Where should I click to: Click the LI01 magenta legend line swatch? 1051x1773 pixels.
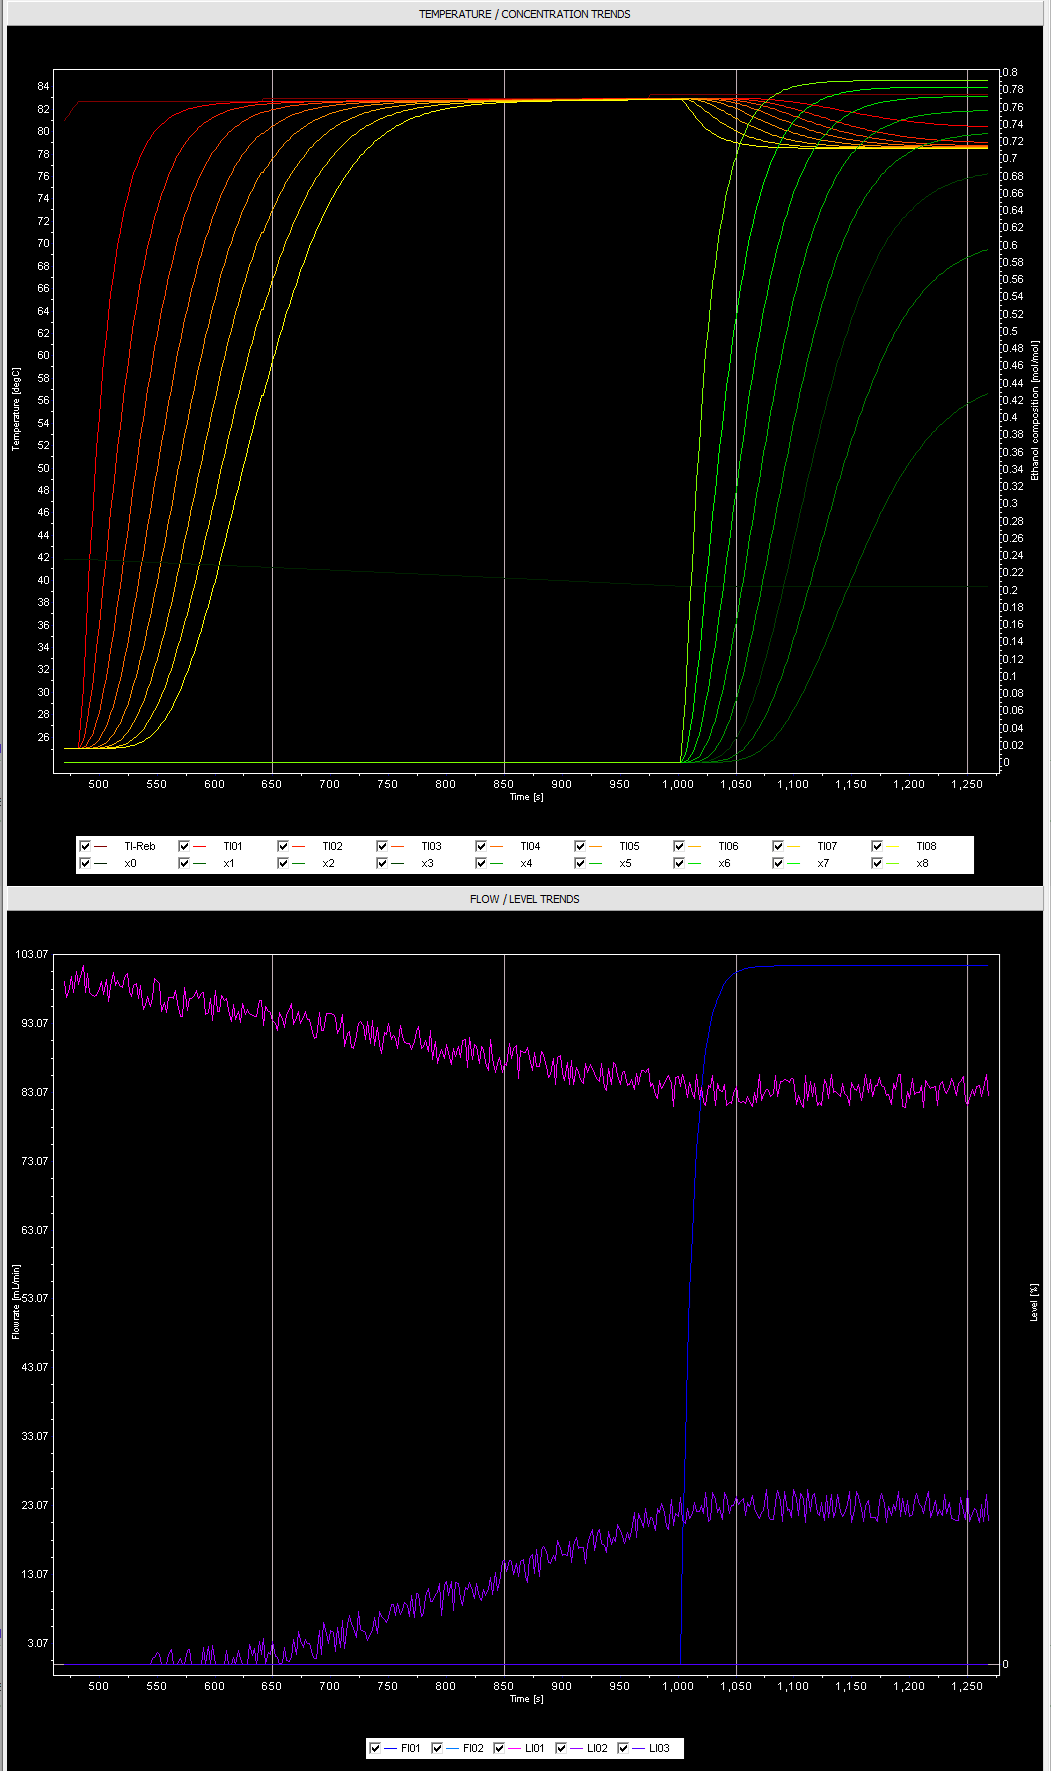tap(515, 1748)
